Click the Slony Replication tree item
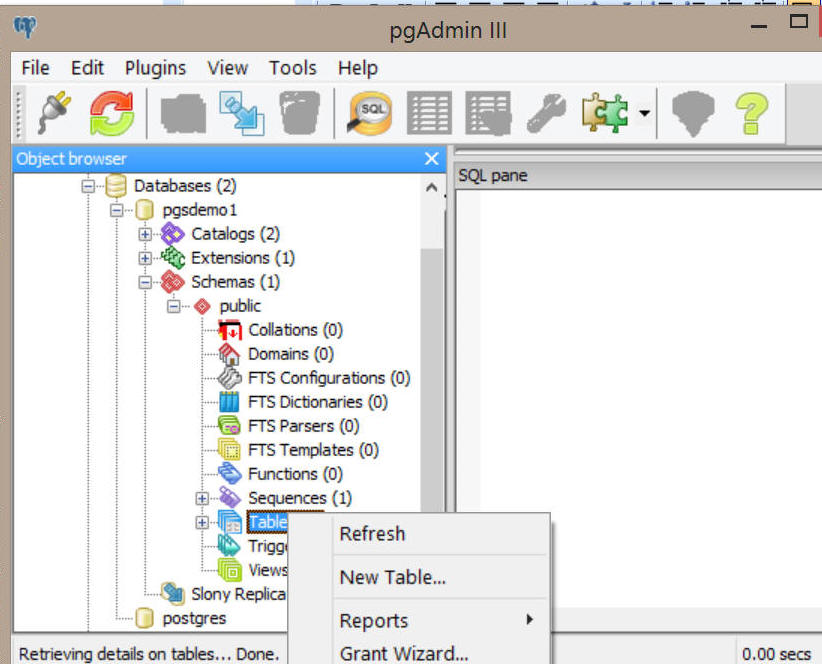 click(x=239, y=594)
